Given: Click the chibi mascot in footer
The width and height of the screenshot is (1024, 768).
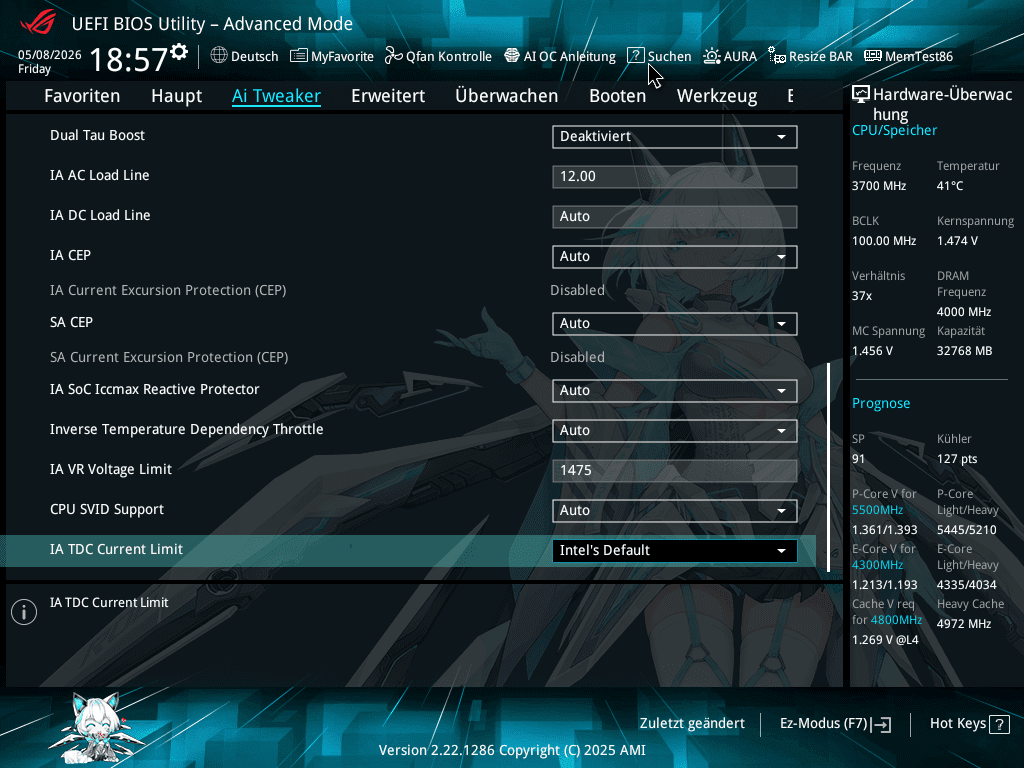Looking at the screenshot, I should pos(97,728).
